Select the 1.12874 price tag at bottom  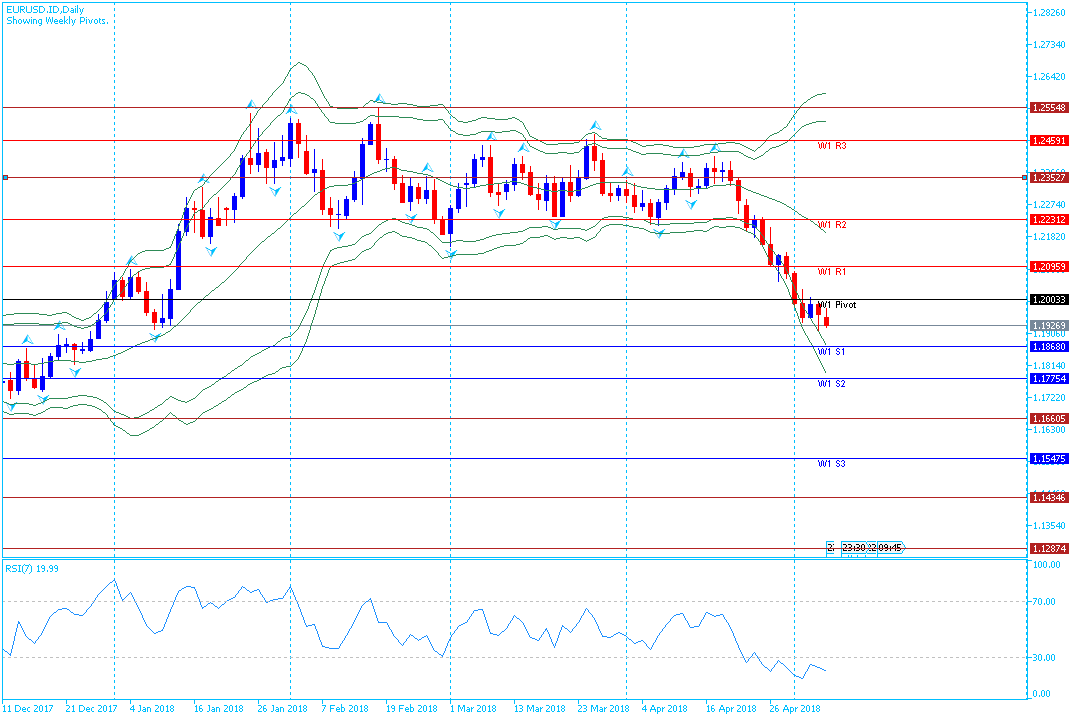pos(1049,549)
